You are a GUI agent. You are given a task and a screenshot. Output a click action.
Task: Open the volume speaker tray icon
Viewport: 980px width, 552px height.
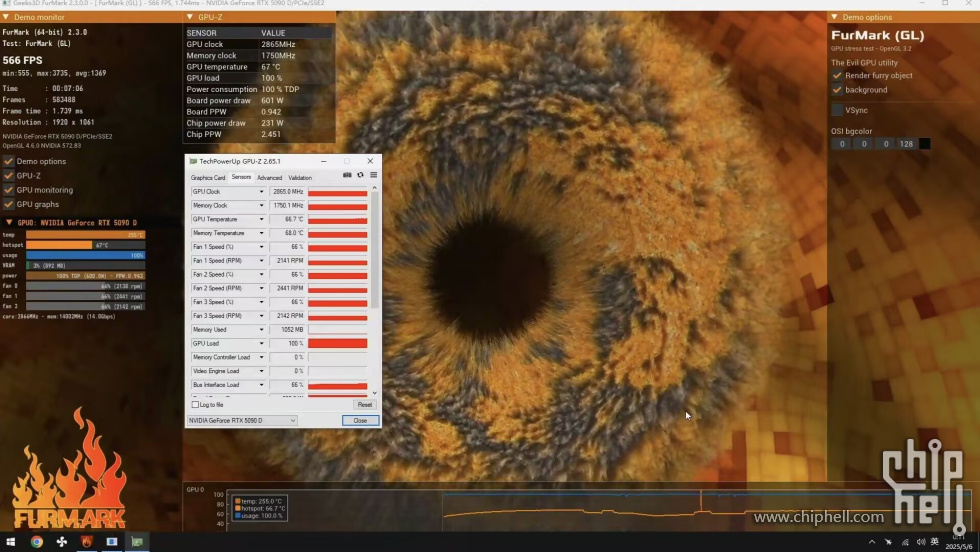[x=920, y=542]
